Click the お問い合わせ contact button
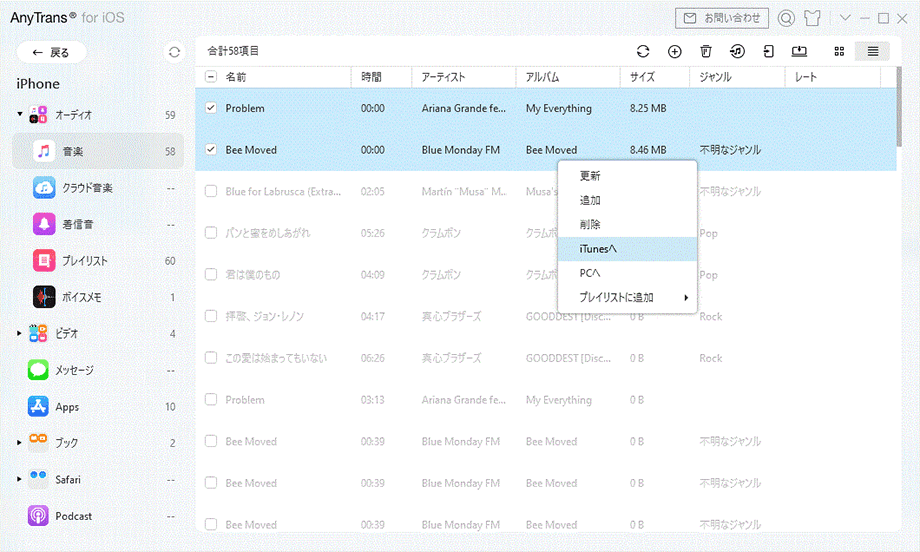 pyautogui.click(x=722, y=18)
